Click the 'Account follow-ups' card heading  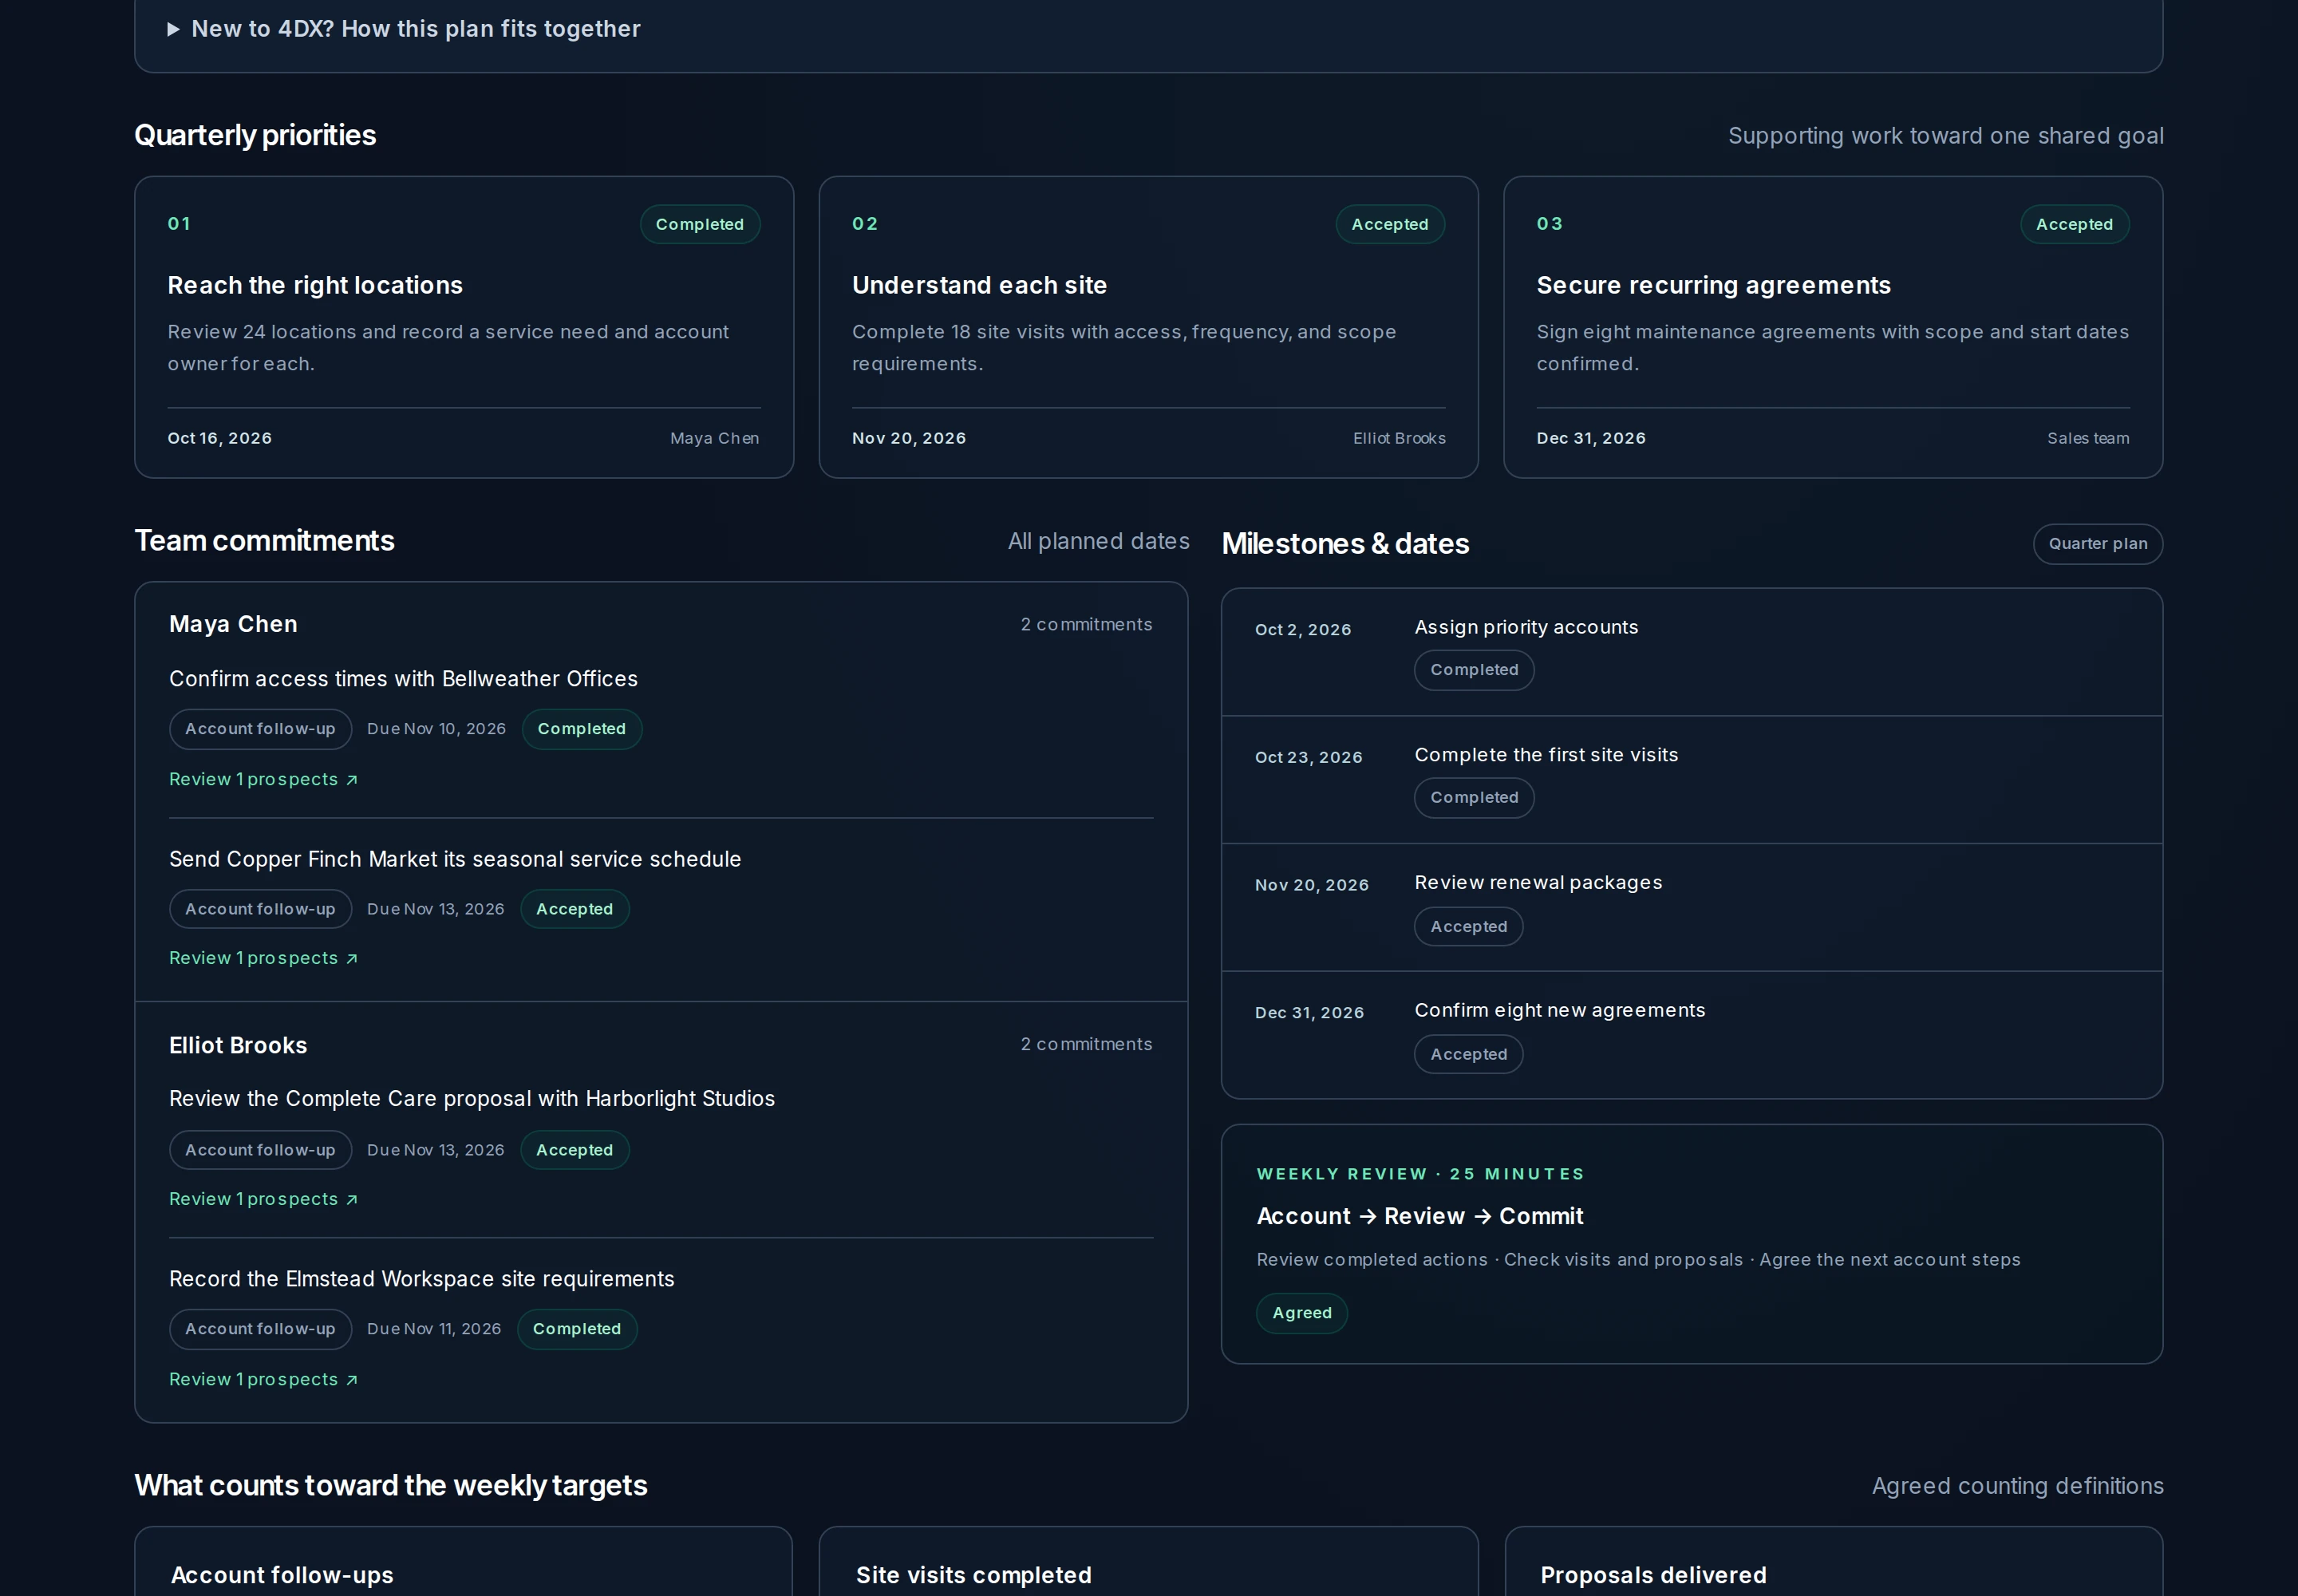(x=282, y=1575)
